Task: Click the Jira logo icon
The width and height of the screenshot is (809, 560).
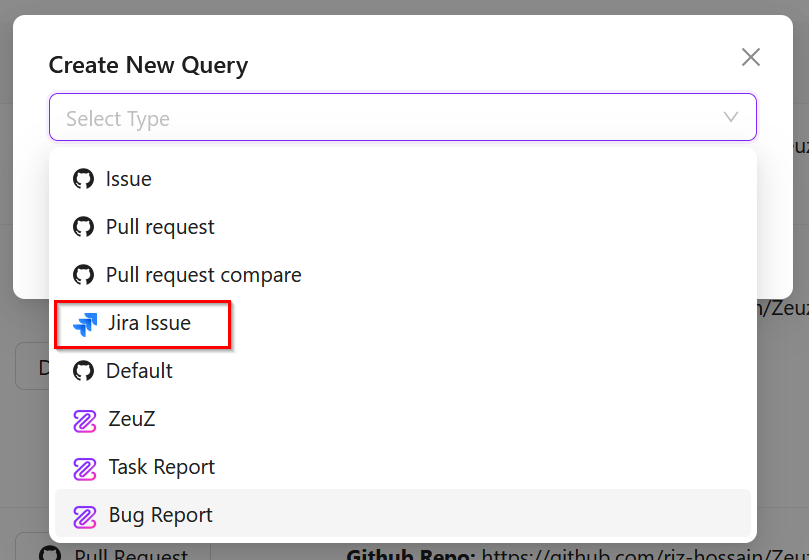Action: [x=85, y=323]
